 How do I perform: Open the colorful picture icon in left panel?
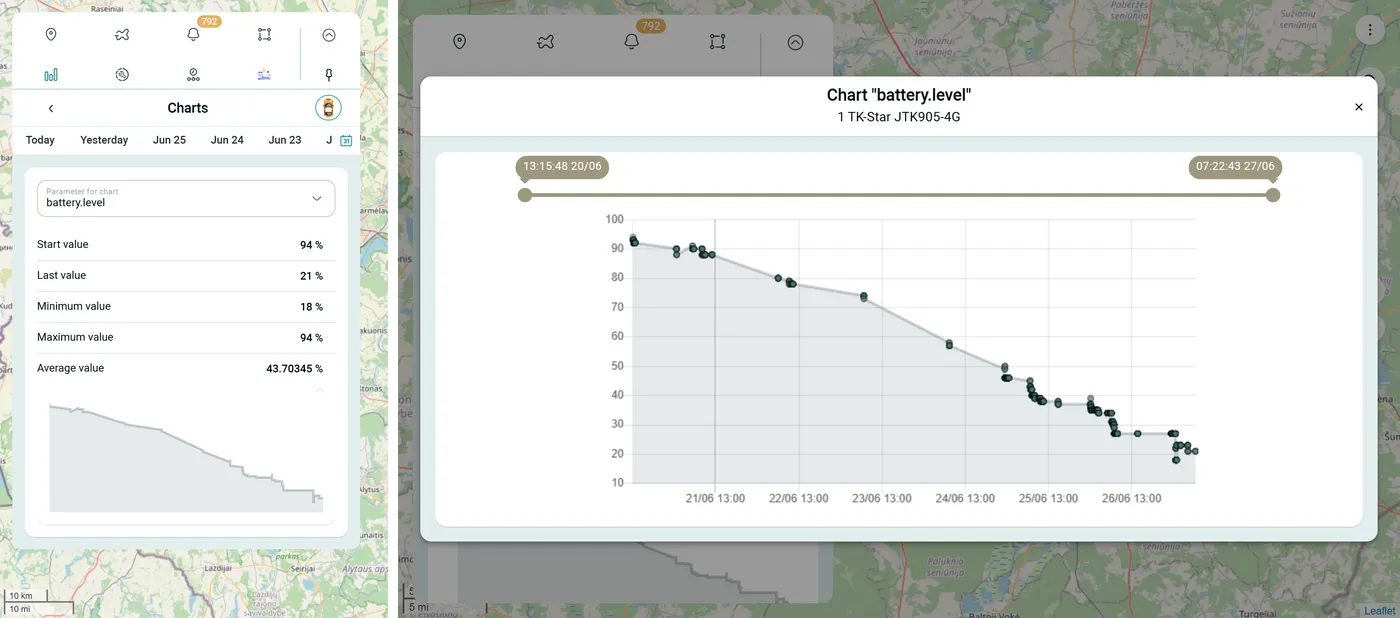coord(264,75)
